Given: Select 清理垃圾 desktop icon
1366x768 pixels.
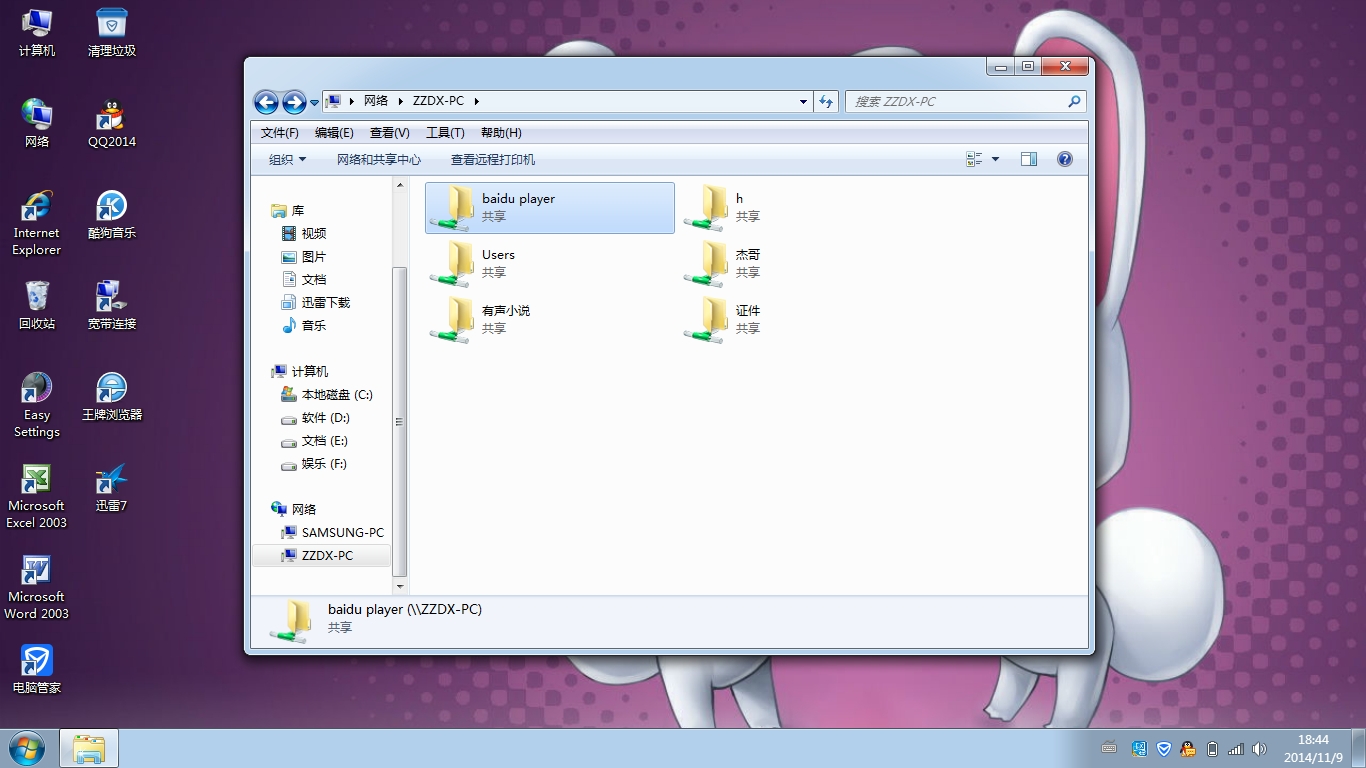Looking at the screenshot, I should [111, 32].
